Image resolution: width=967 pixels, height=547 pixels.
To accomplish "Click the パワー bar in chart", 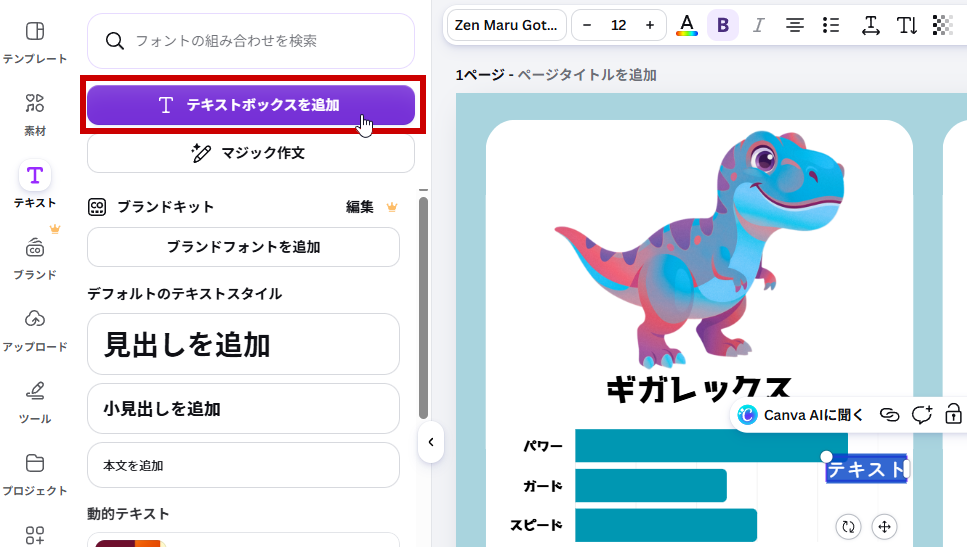I will click(711, 446).
